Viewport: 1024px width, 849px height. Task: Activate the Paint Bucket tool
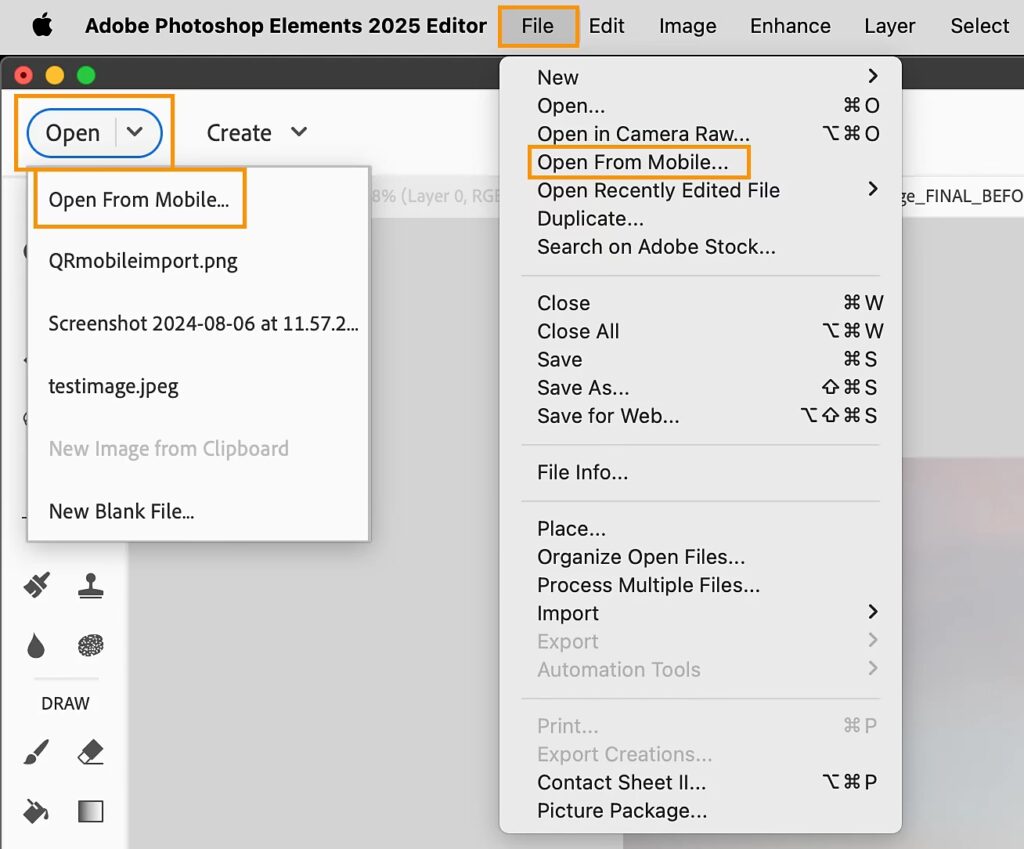pyautogui.click(x=37, y=811)
